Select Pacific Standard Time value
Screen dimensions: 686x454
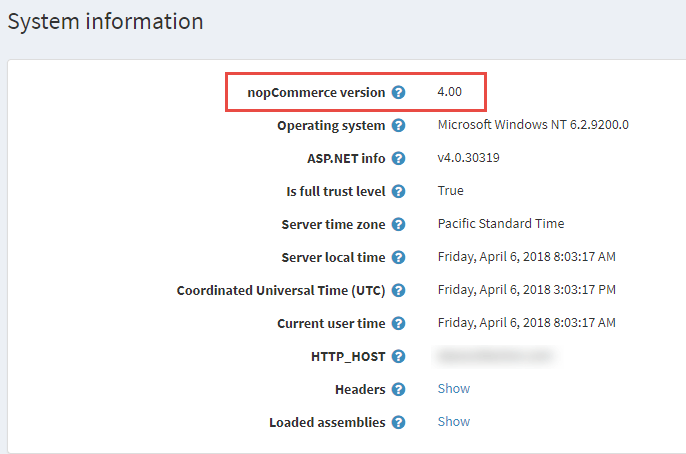click(500, 224)
